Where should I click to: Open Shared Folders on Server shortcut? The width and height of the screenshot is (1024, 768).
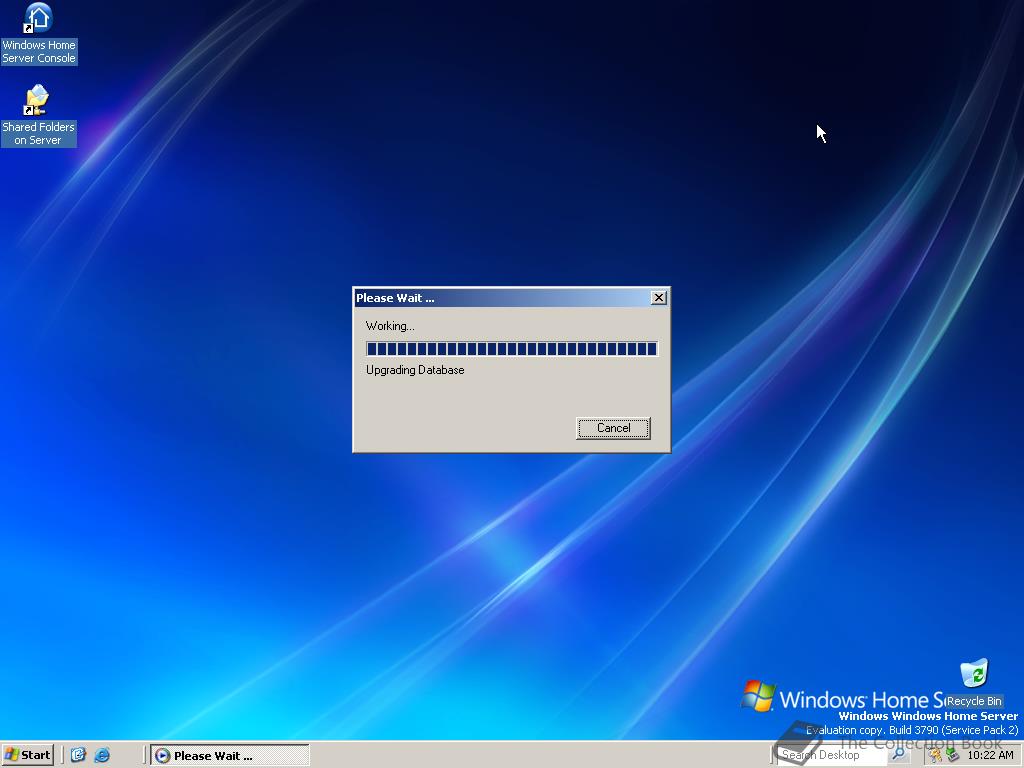[x=38, y=116]
